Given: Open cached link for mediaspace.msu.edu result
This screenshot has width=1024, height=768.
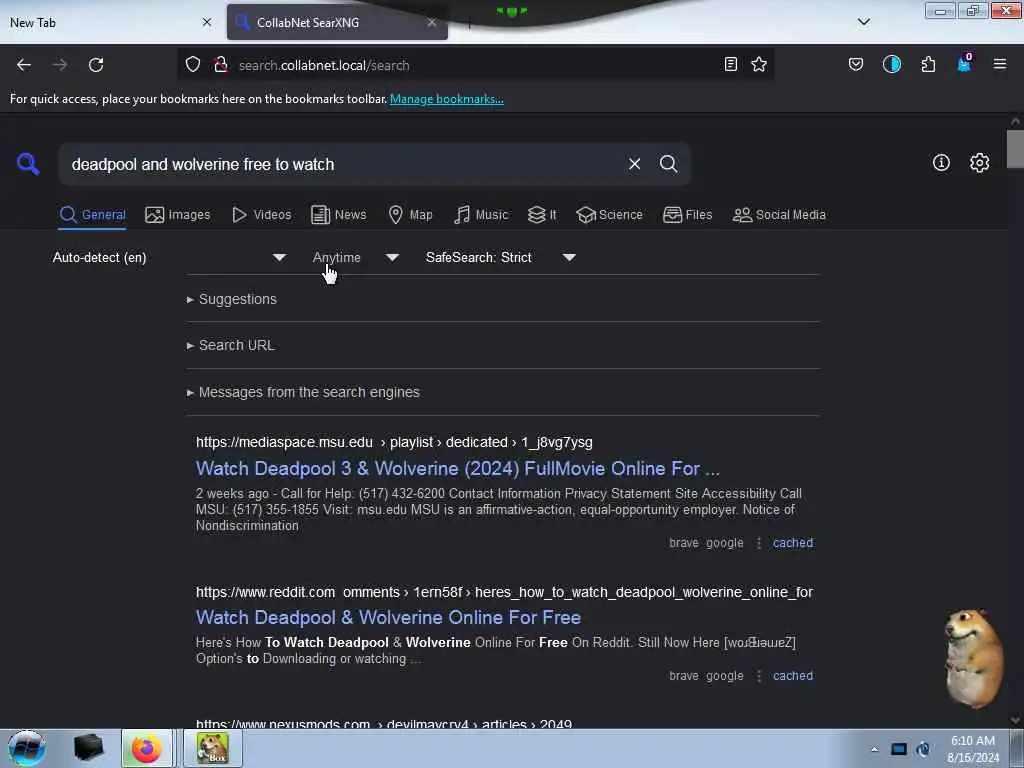Looking at the screenshot, I should [x=793, y=543].
